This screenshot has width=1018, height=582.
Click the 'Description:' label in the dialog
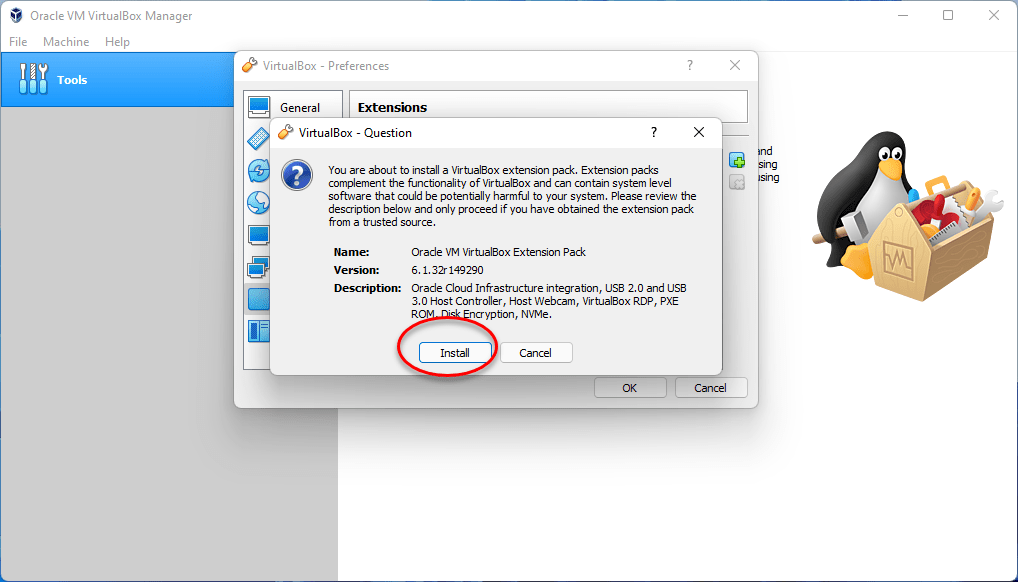(367, 288)
